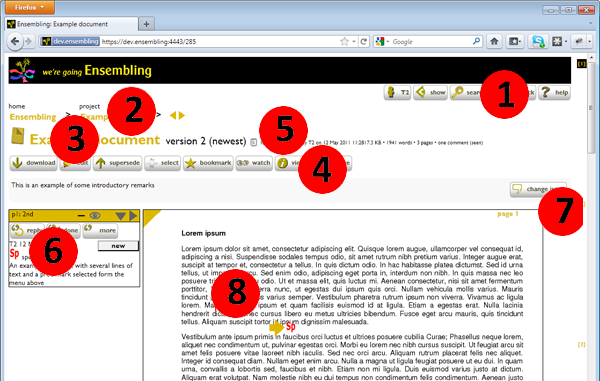600x381 pixels.
Task: Reload the current page
Action: pyautogui.click(x=364, y=41)
